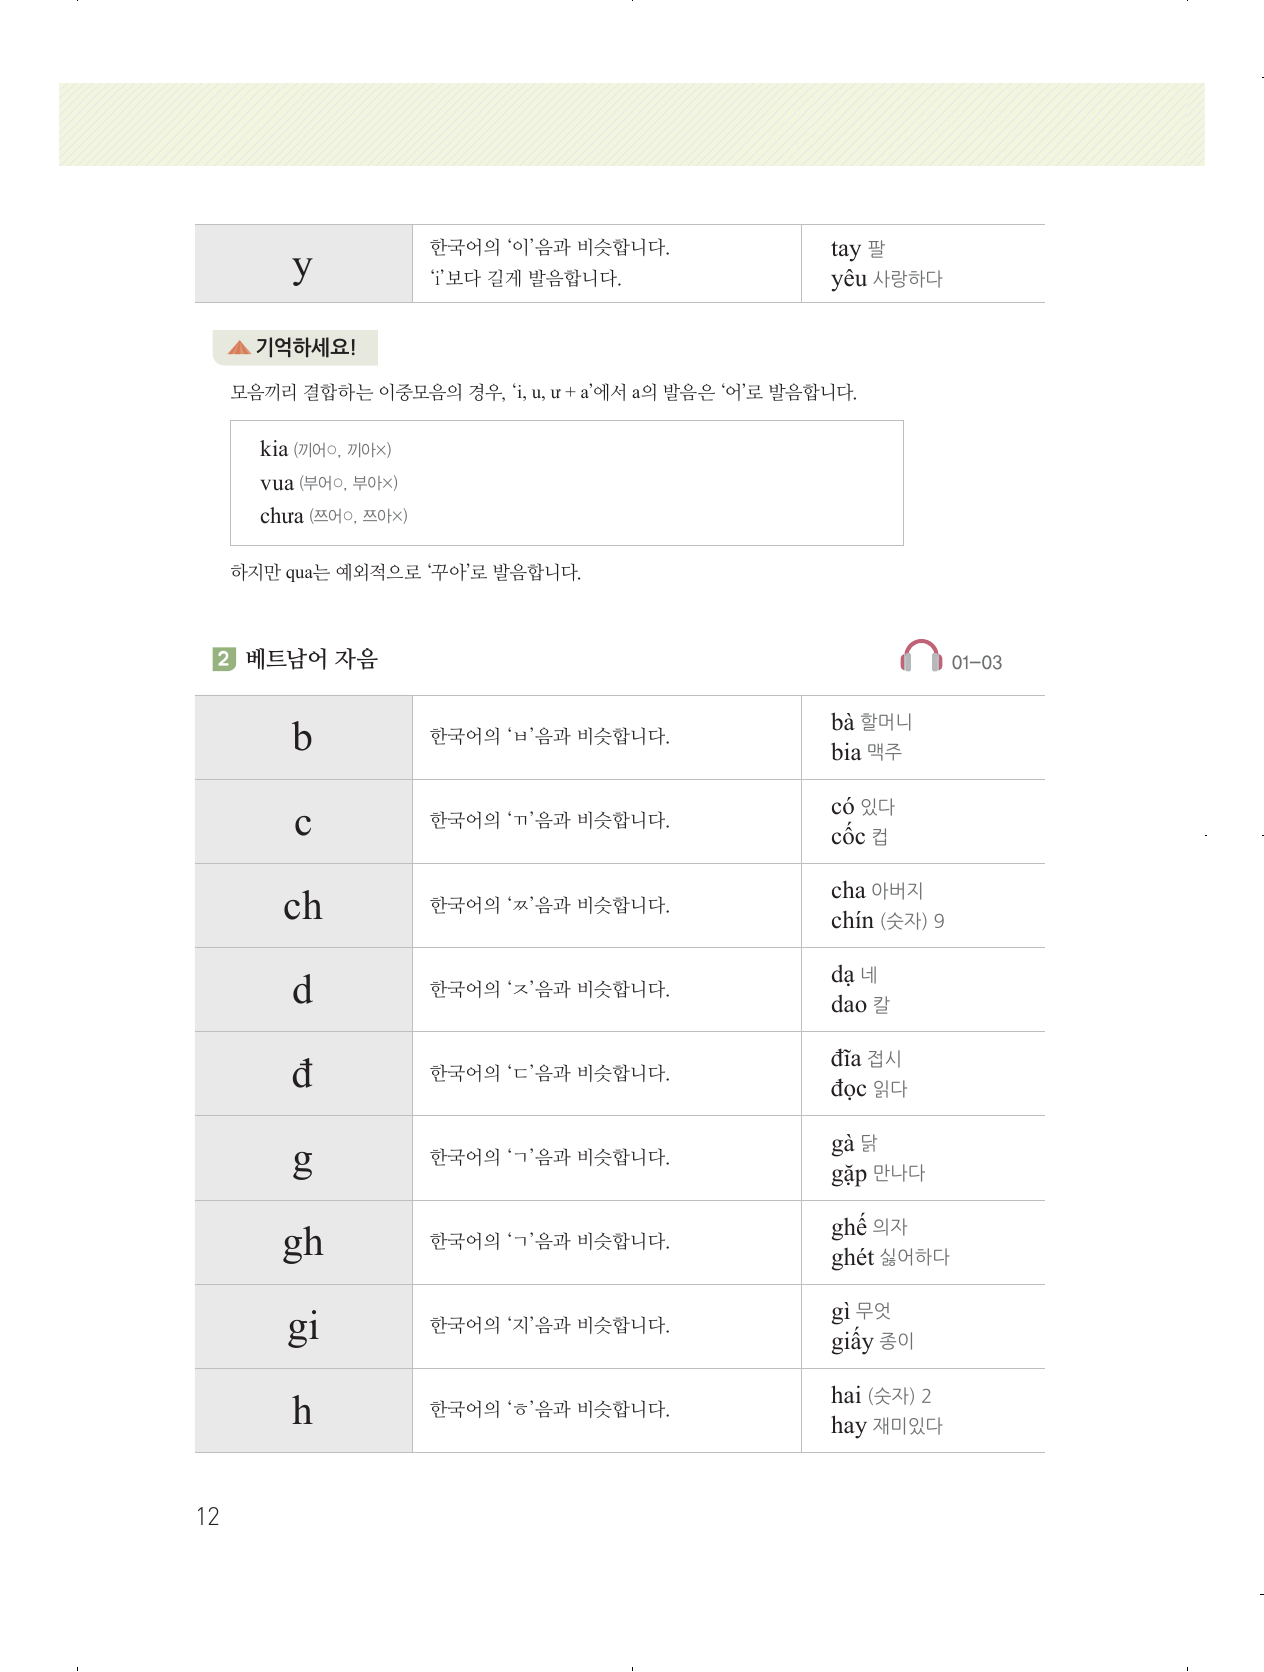Click the letter 'h' consonant cell
1264x1672 pixels.
pos(303,1410)
